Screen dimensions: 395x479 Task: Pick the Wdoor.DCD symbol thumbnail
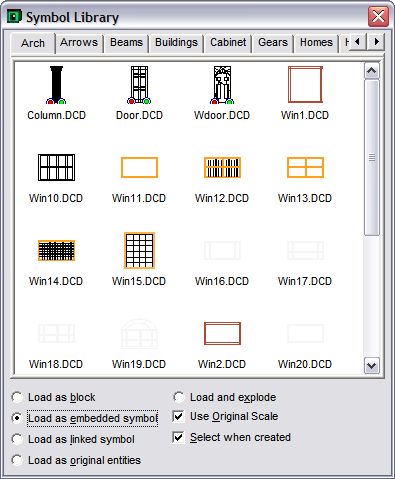pyautogui.click(x=222, y=85)
